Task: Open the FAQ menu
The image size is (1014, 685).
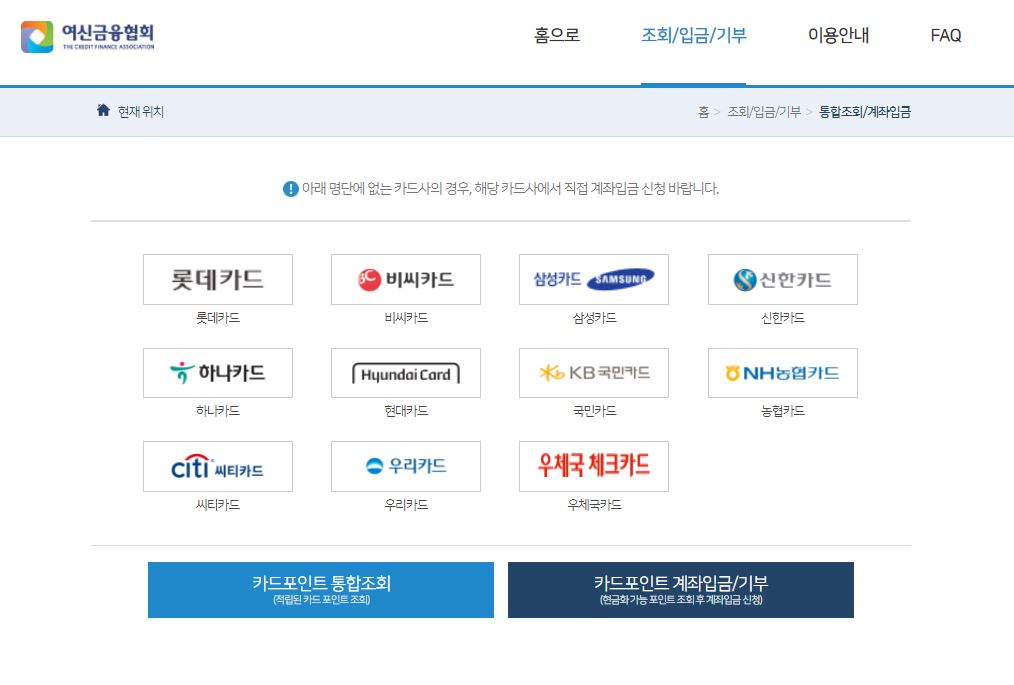Action: 945,35
